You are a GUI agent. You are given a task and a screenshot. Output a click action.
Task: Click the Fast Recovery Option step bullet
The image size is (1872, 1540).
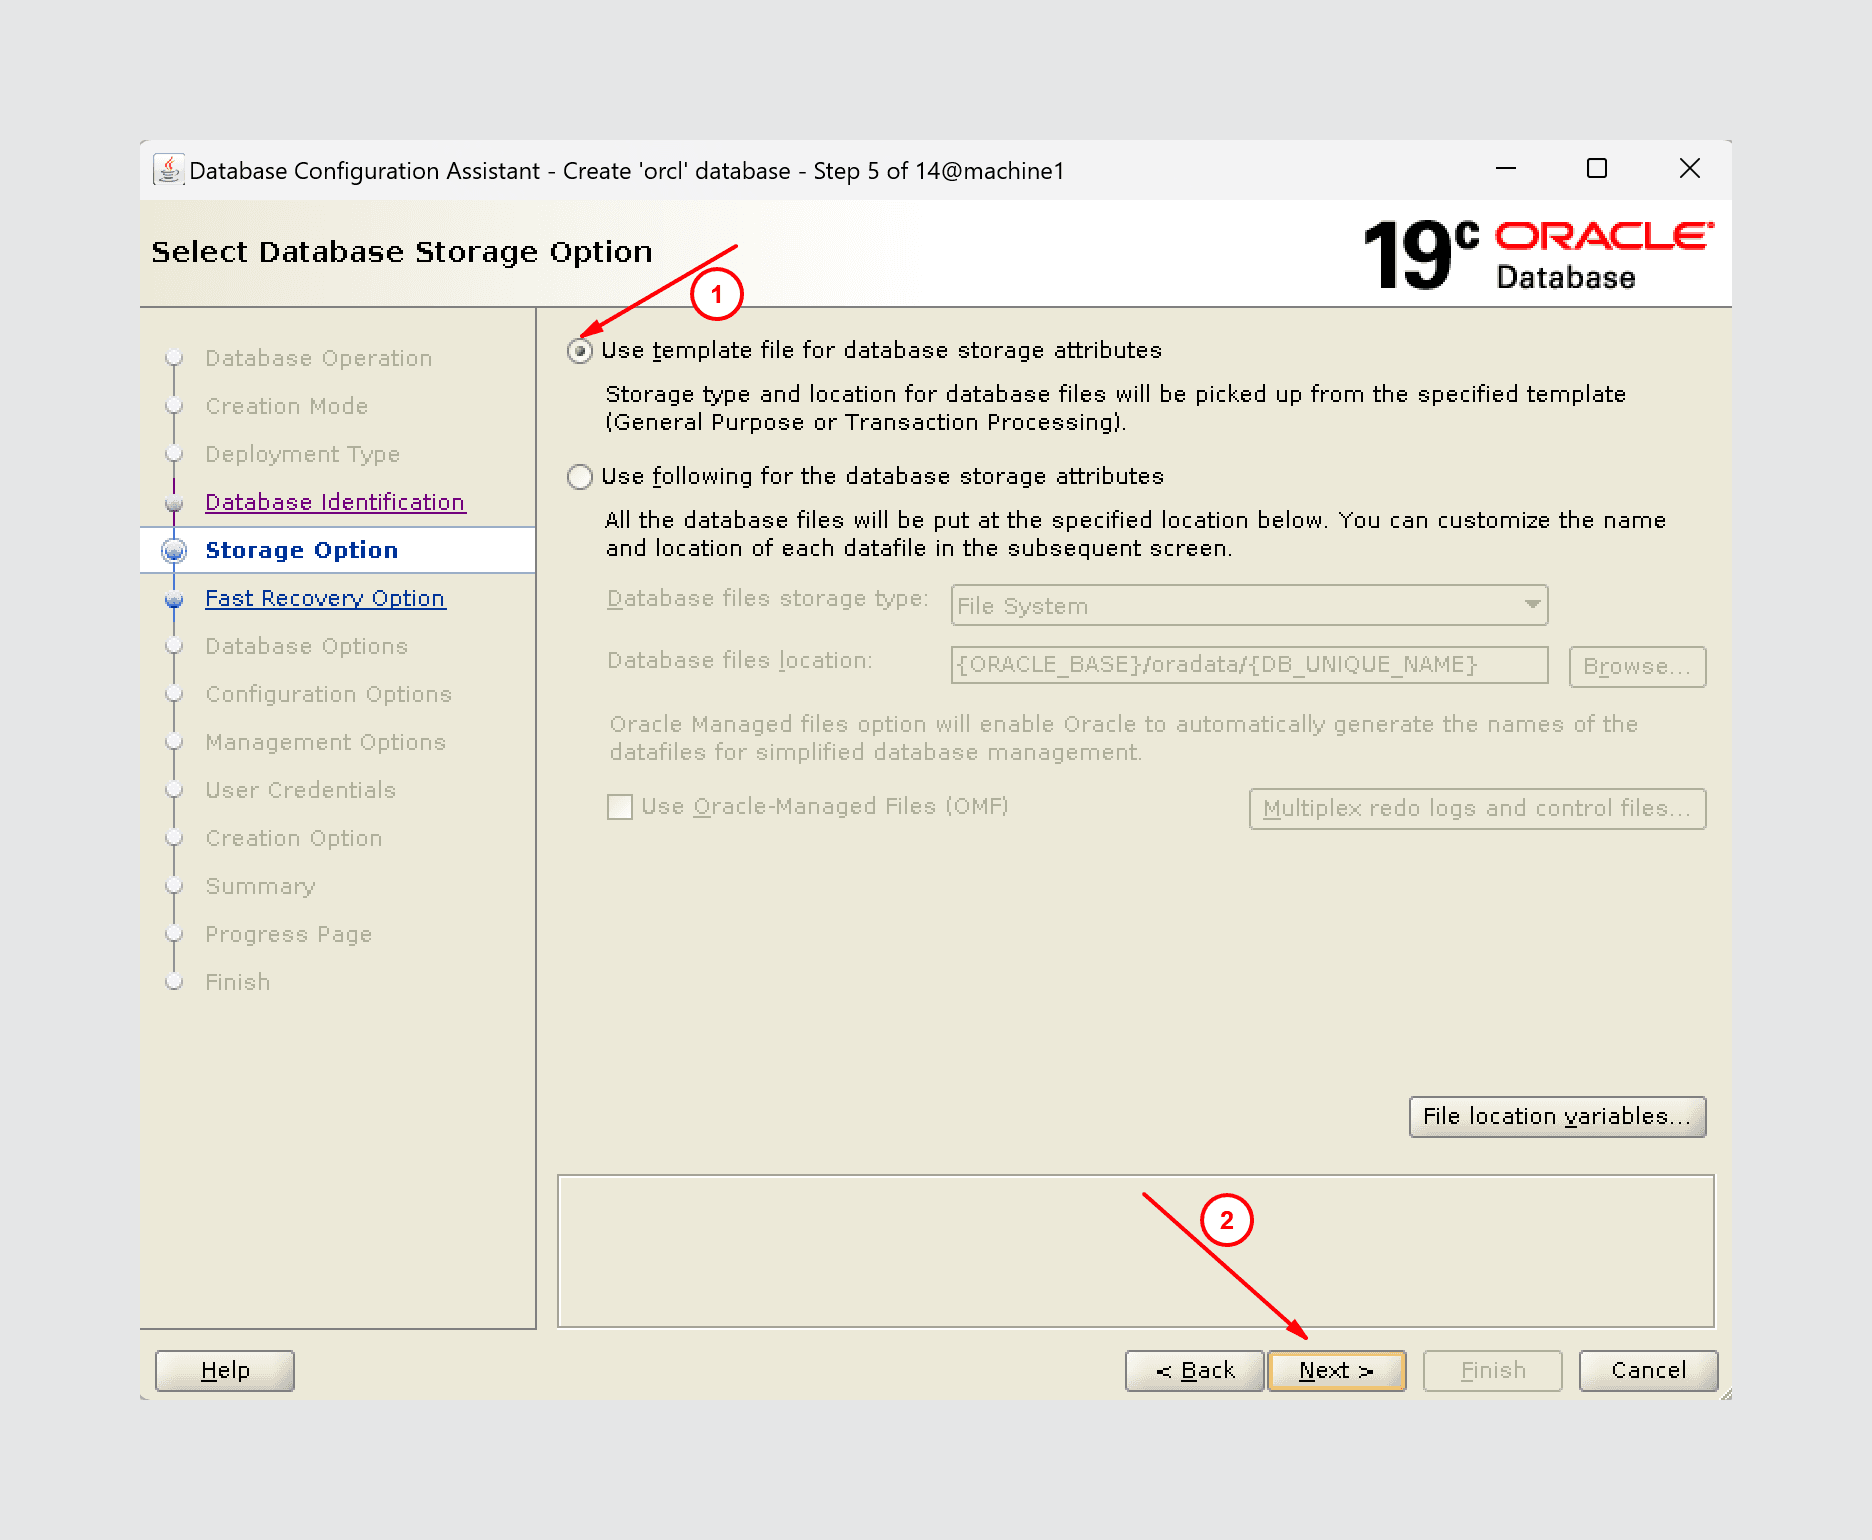click(x=174, y=599)
